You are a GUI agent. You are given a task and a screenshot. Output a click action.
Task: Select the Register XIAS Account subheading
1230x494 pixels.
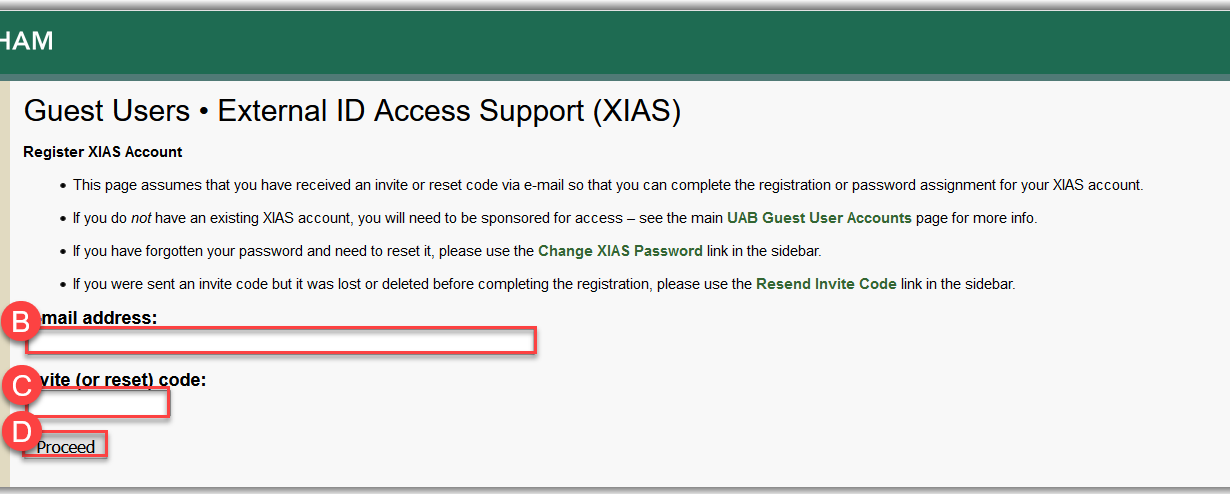tap(102, 153)
